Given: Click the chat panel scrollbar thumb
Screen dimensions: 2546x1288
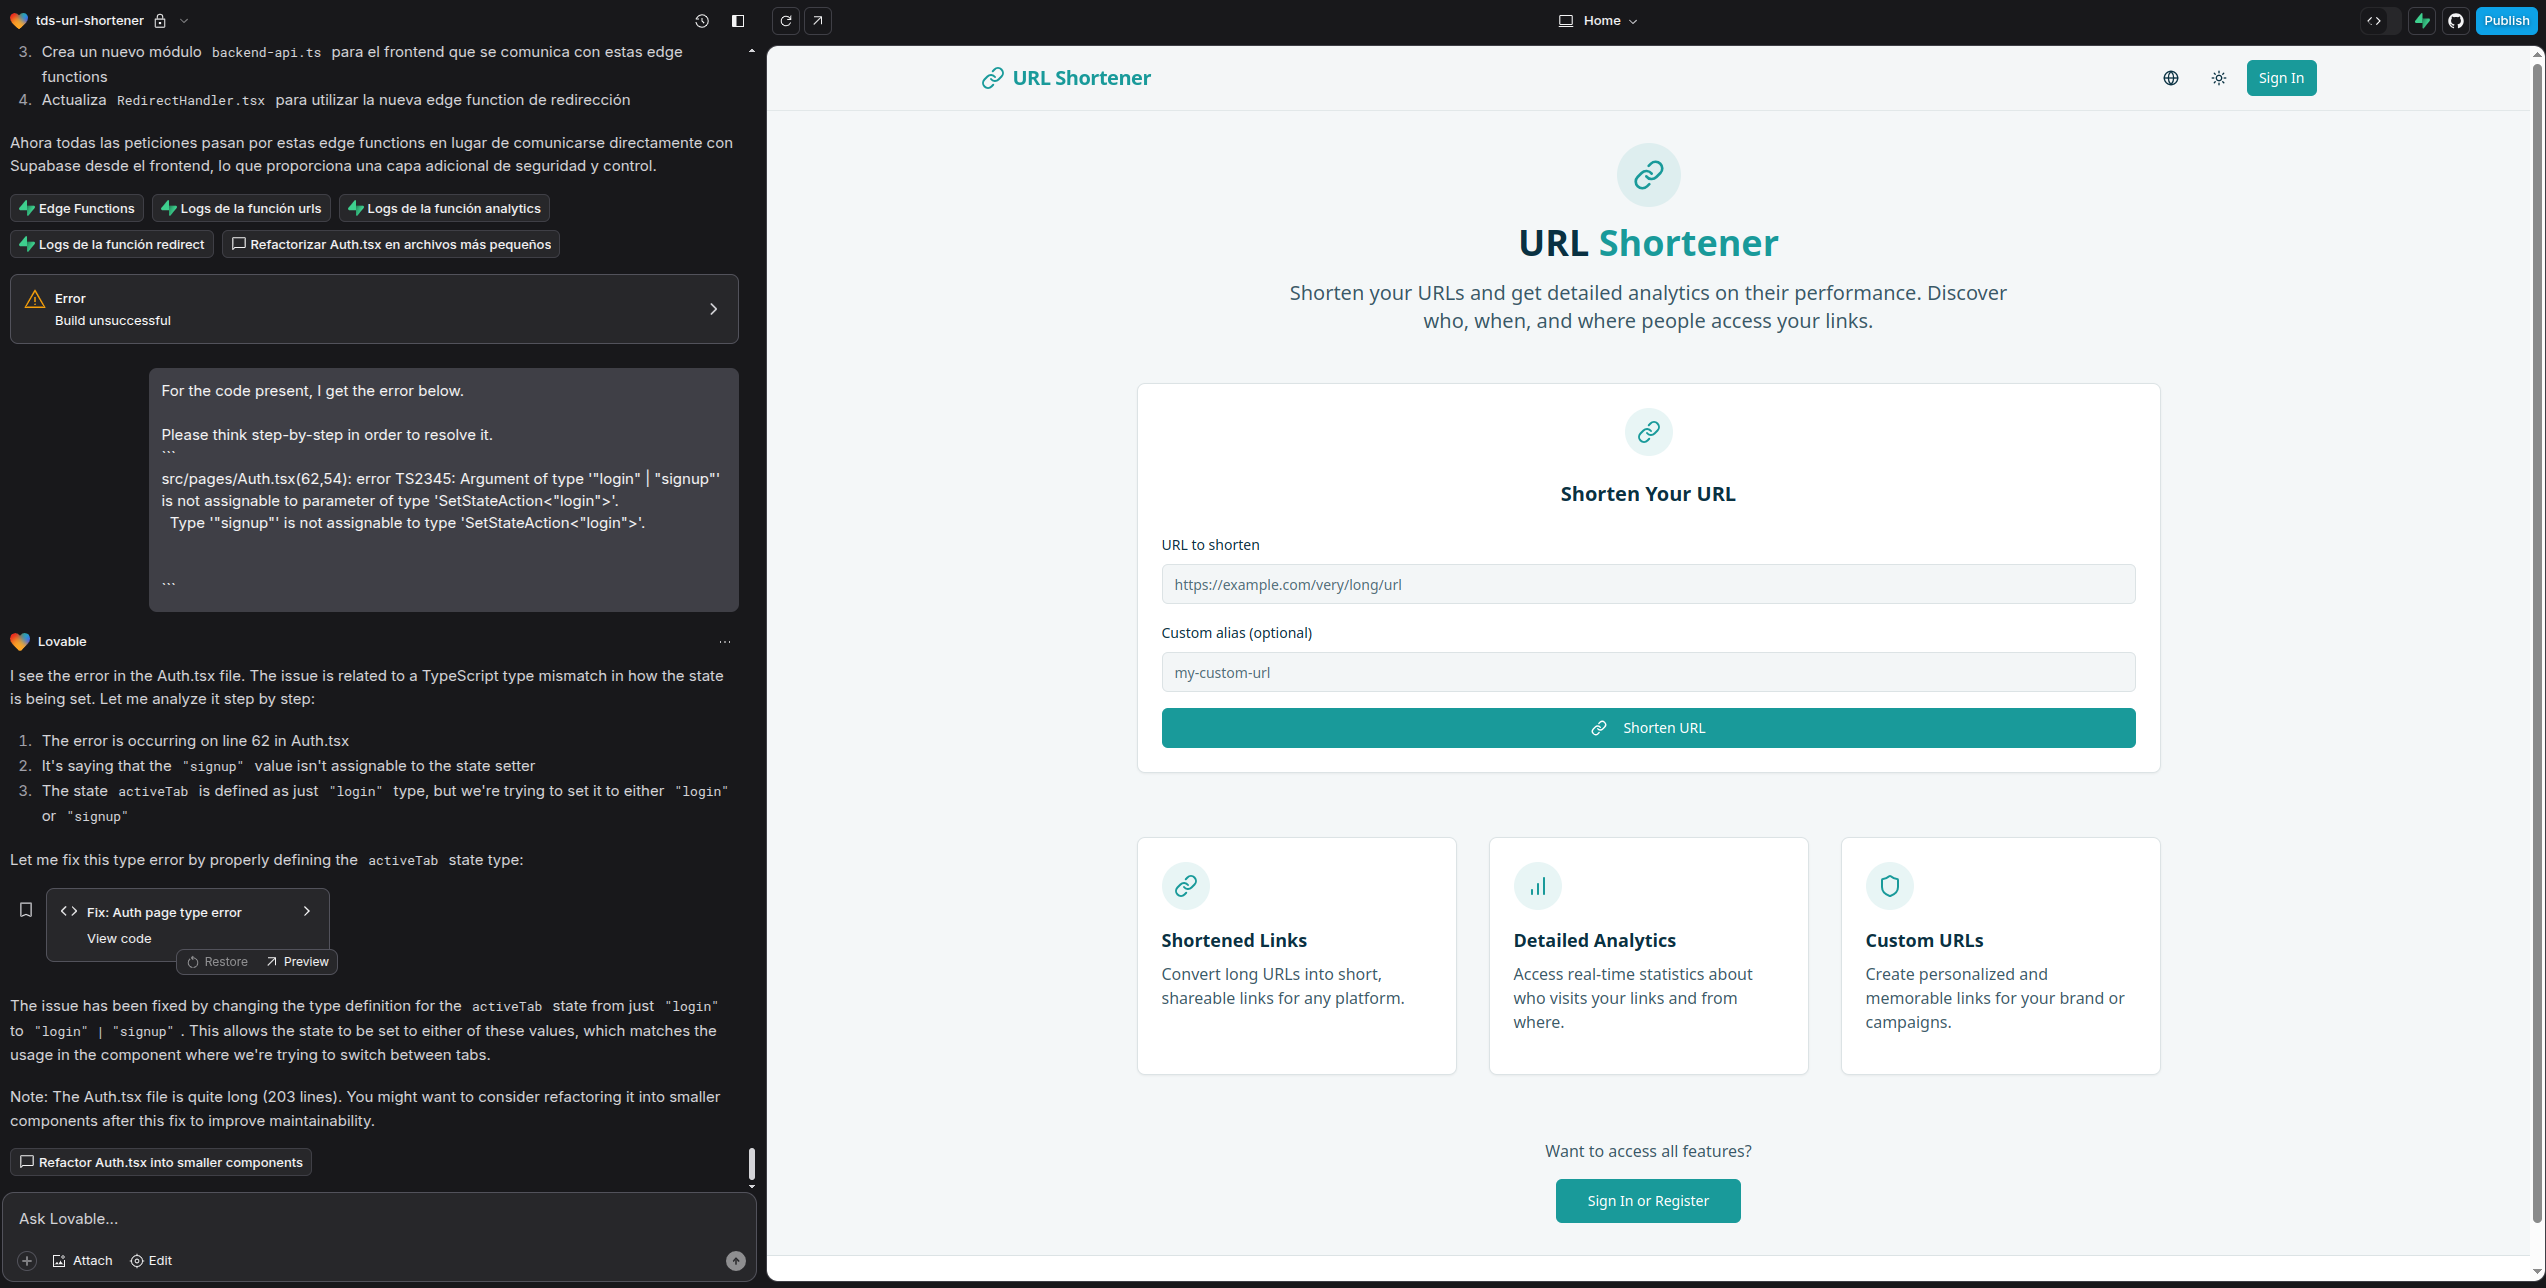Looking at the screenshot, I should click(751, 1163).
